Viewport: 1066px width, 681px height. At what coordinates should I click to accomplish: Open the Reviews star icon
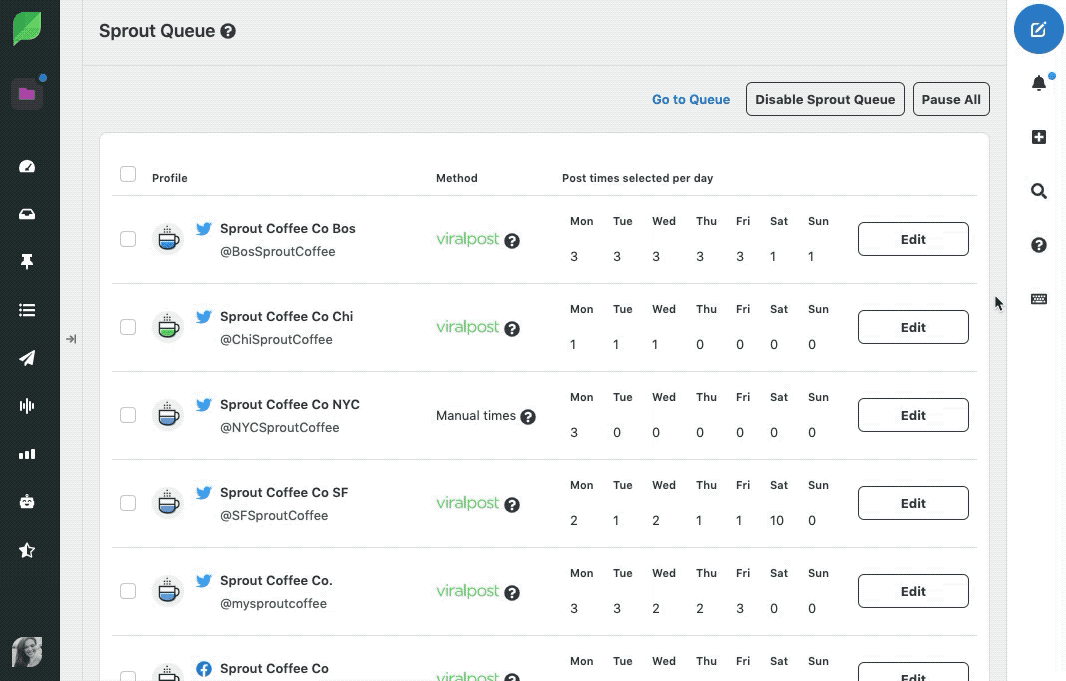[27, 550]
